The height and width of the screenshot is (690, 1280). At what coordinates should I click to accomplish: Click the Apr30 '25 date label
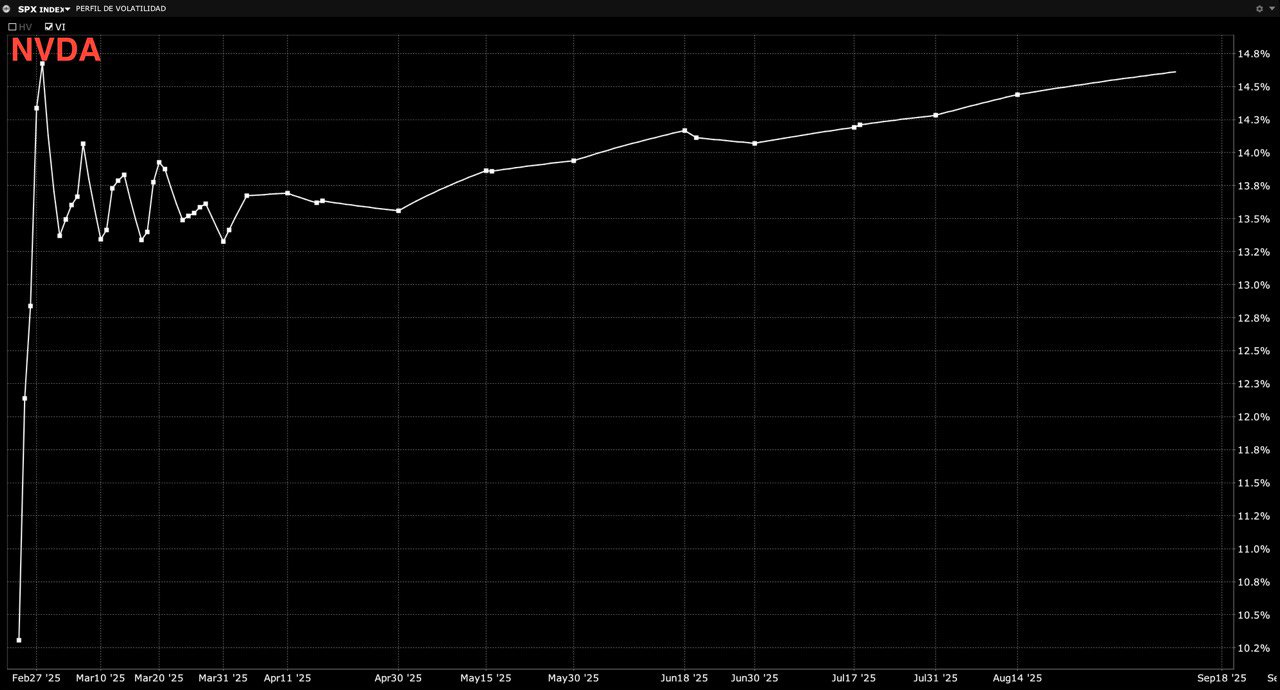pos(398,678)
